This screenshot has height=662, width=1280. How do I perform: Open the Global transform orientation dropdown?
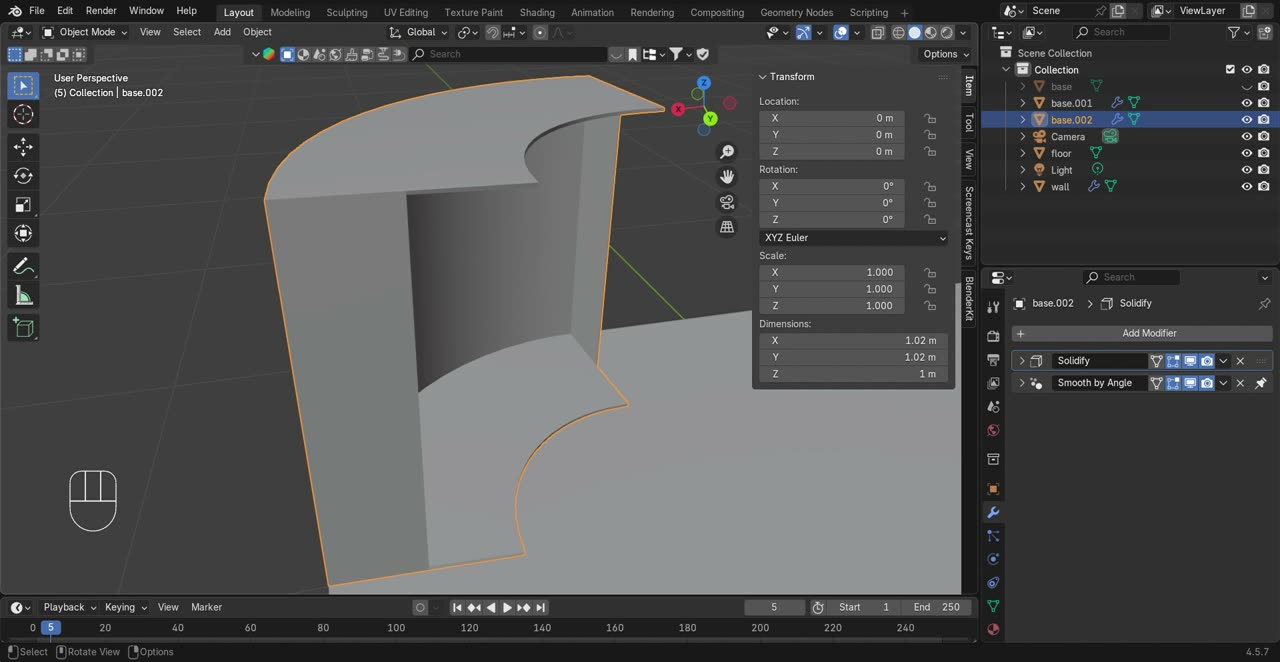pos(419,32)
